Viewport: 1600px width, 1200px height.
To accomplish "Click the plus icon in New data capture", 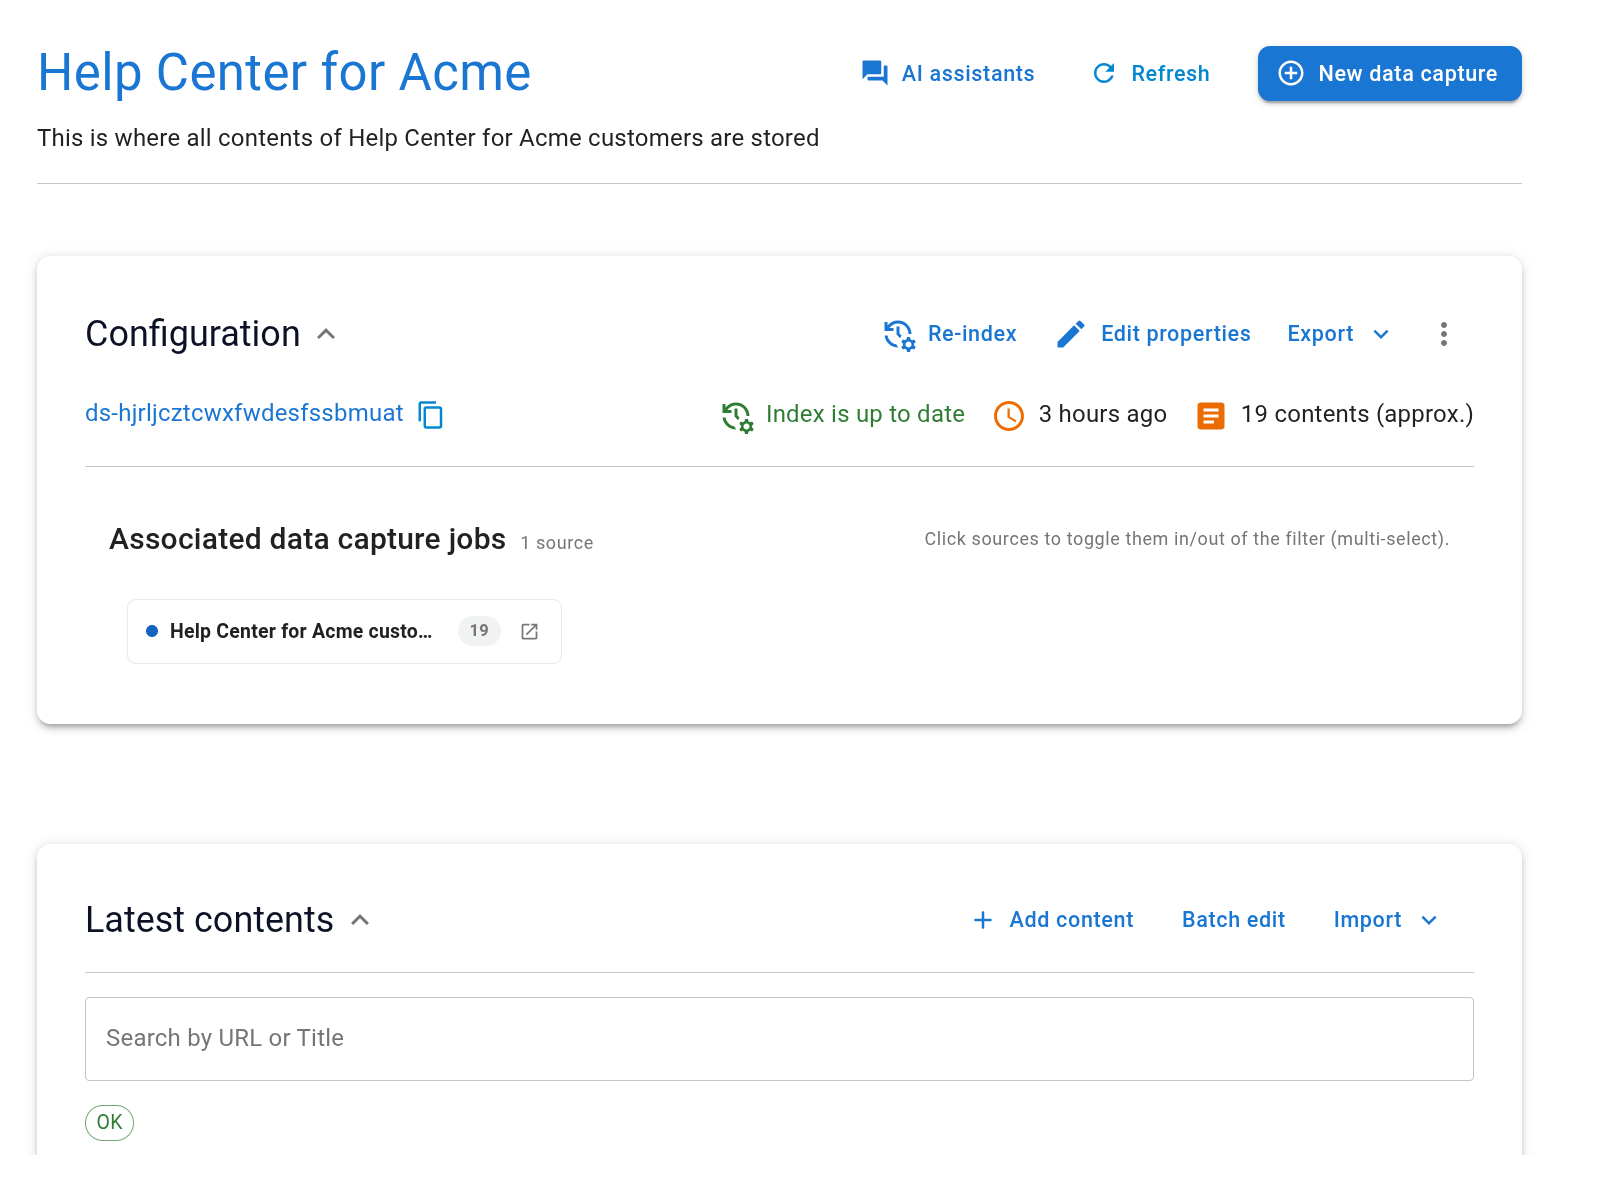I will point(1291,73).
